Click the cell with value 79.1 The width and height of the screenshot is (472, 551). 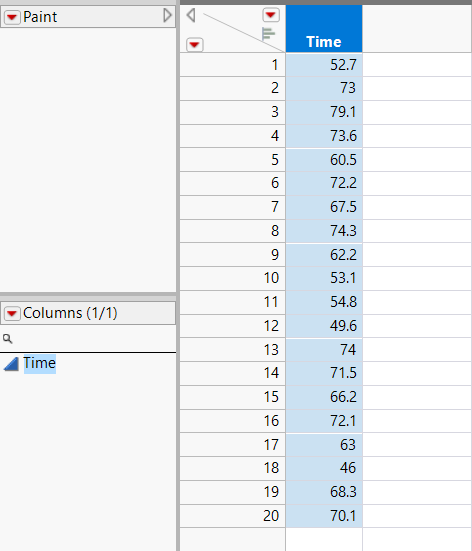pyautogui.click(x=324, y=112)
